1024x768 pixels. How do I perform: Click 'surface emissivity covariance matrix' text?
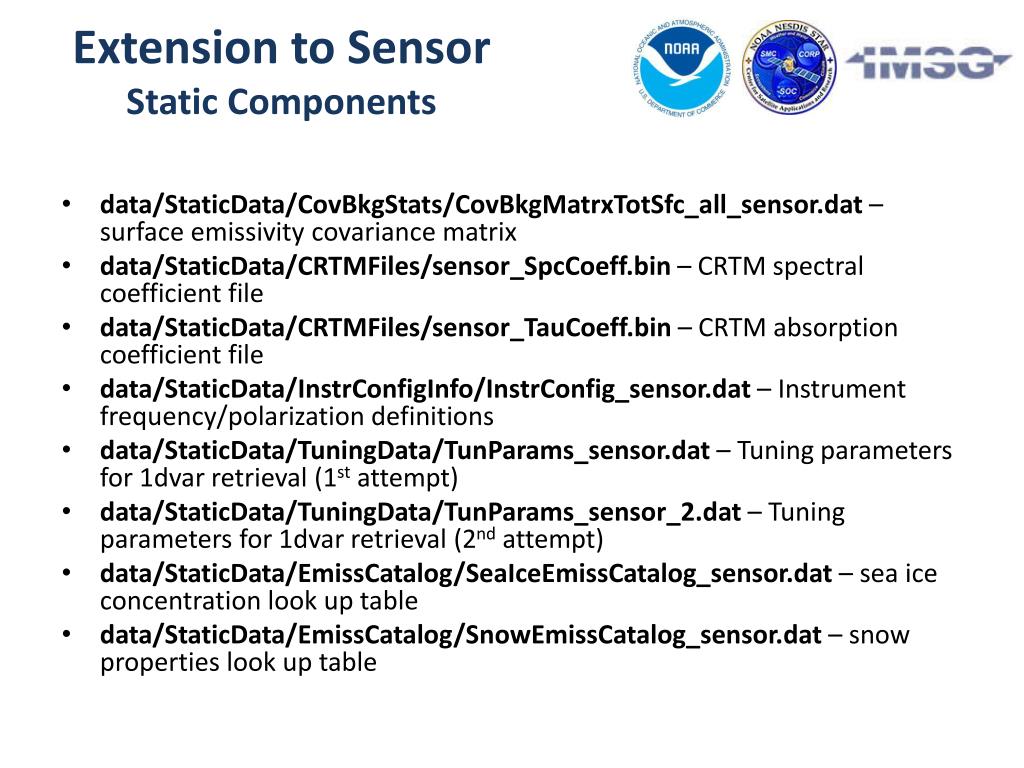tap(308, 233)
